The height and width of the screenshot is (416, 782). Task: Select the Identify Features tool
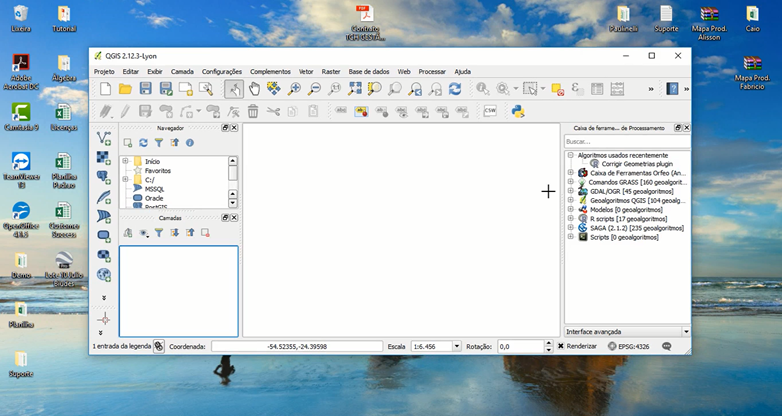[482, 89]
